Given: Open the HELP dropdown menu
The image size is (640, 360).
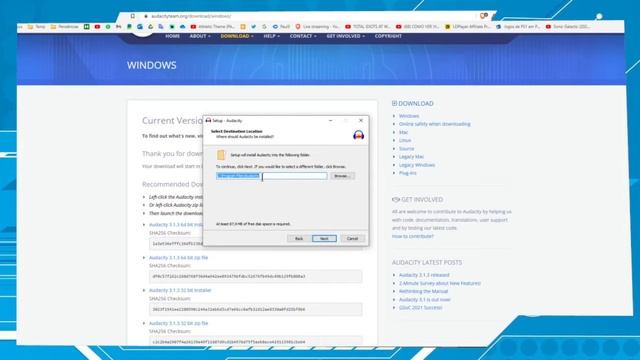Looking at the screenshot, I should pos(271,36).
